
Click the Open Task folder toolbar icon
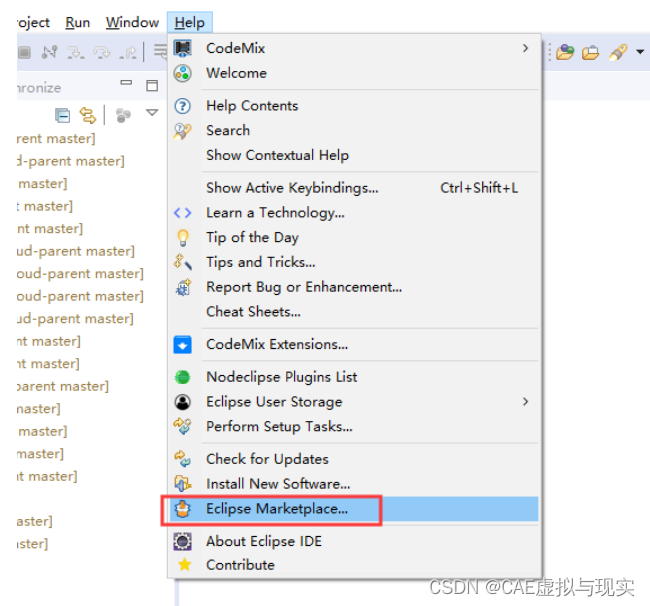pos(590,53)
